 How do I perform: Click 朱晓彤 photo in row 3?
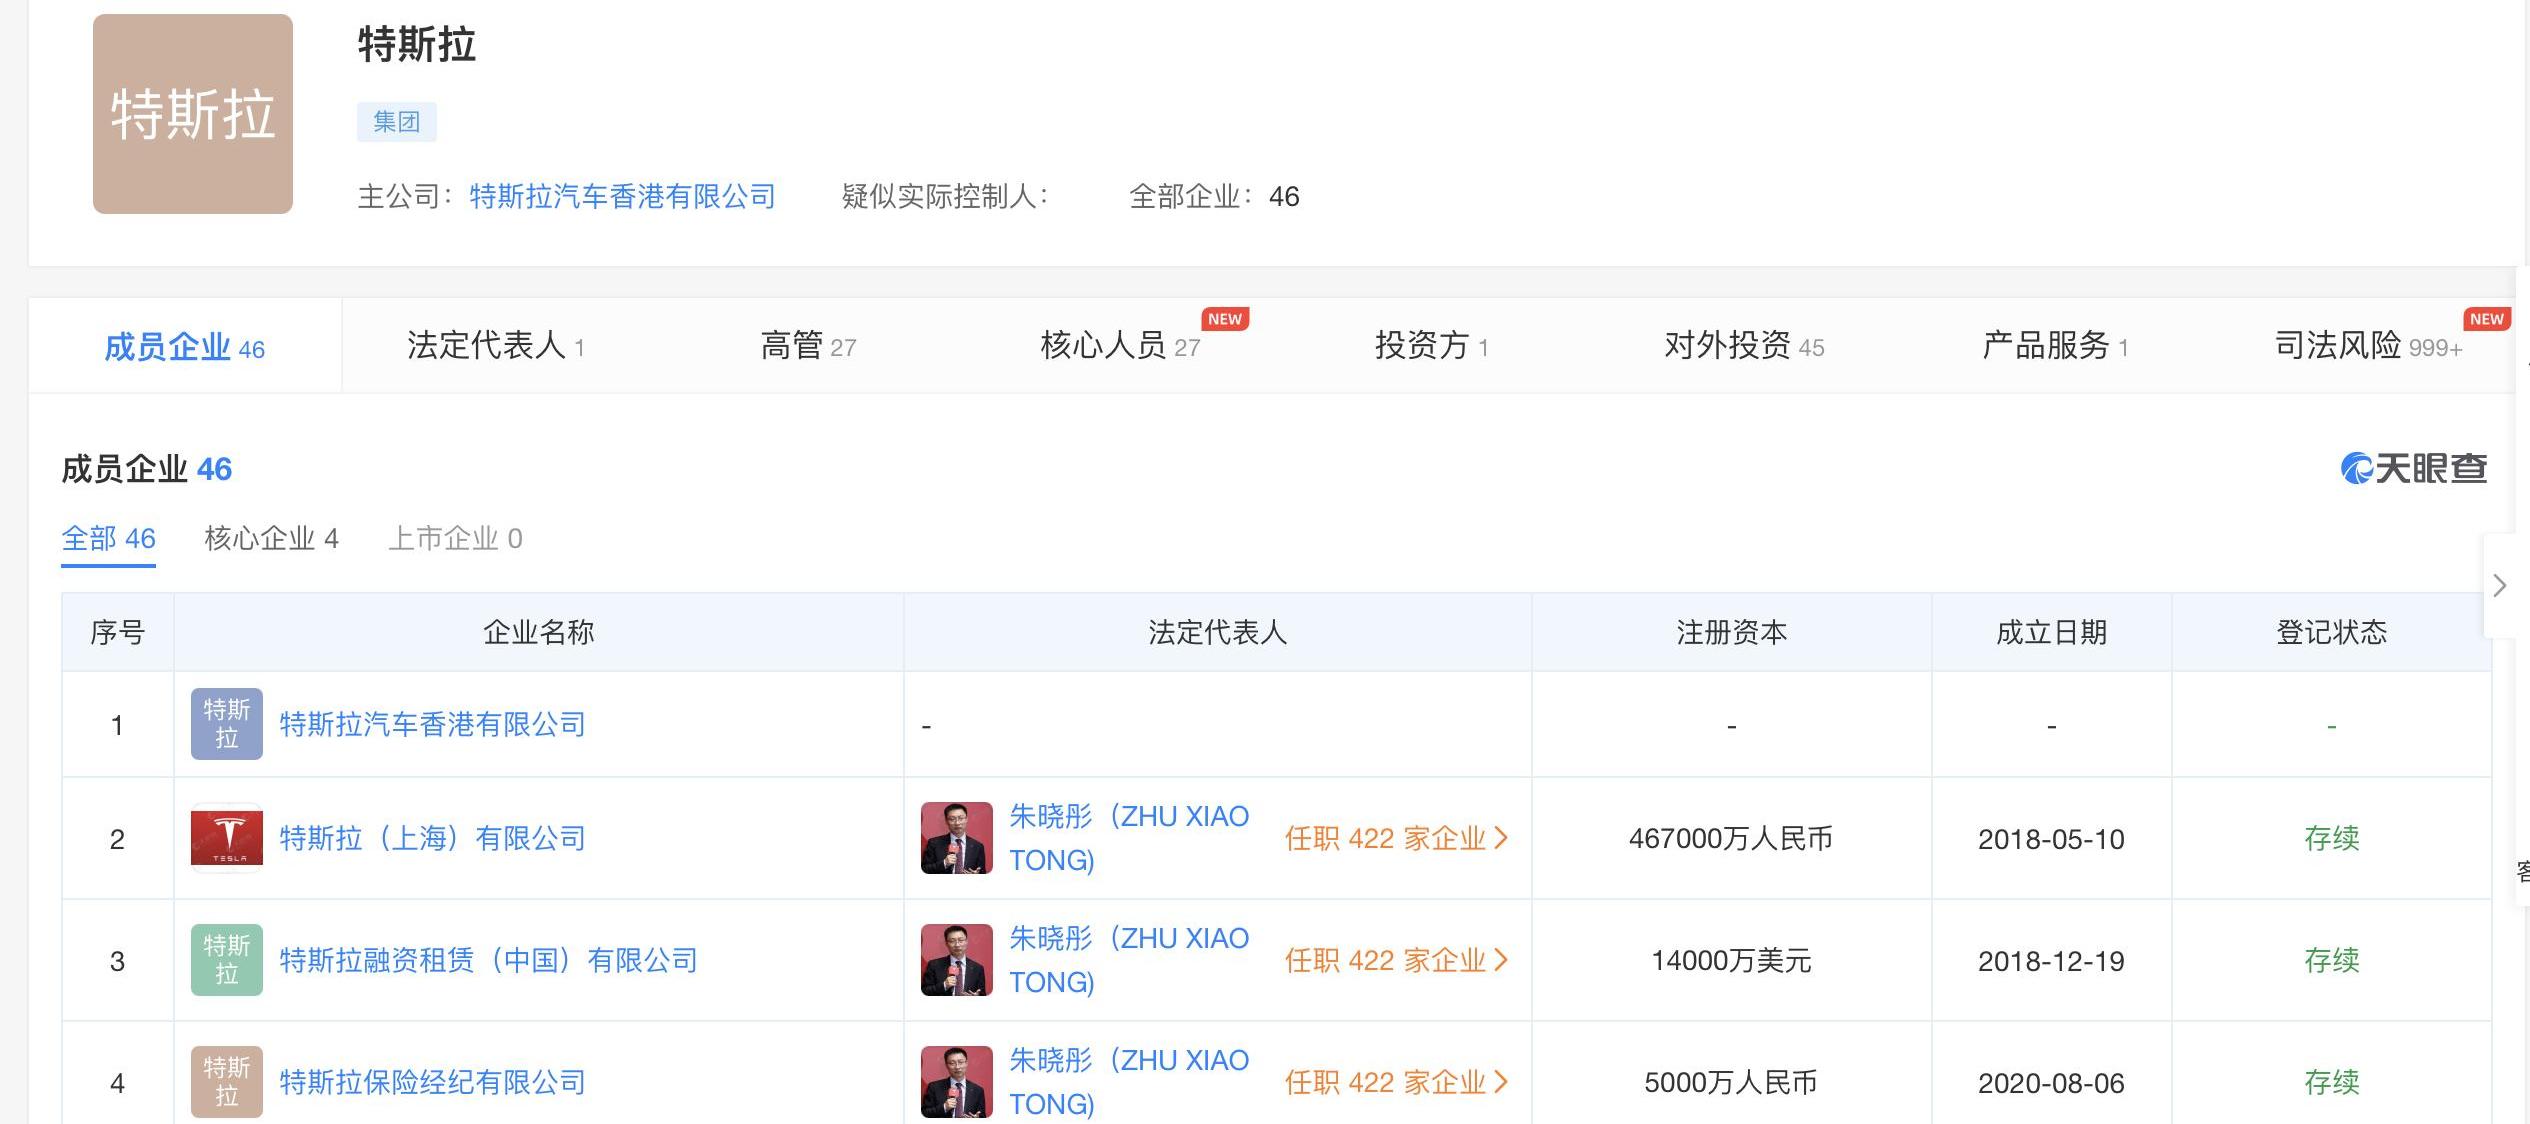coord(956,960)
